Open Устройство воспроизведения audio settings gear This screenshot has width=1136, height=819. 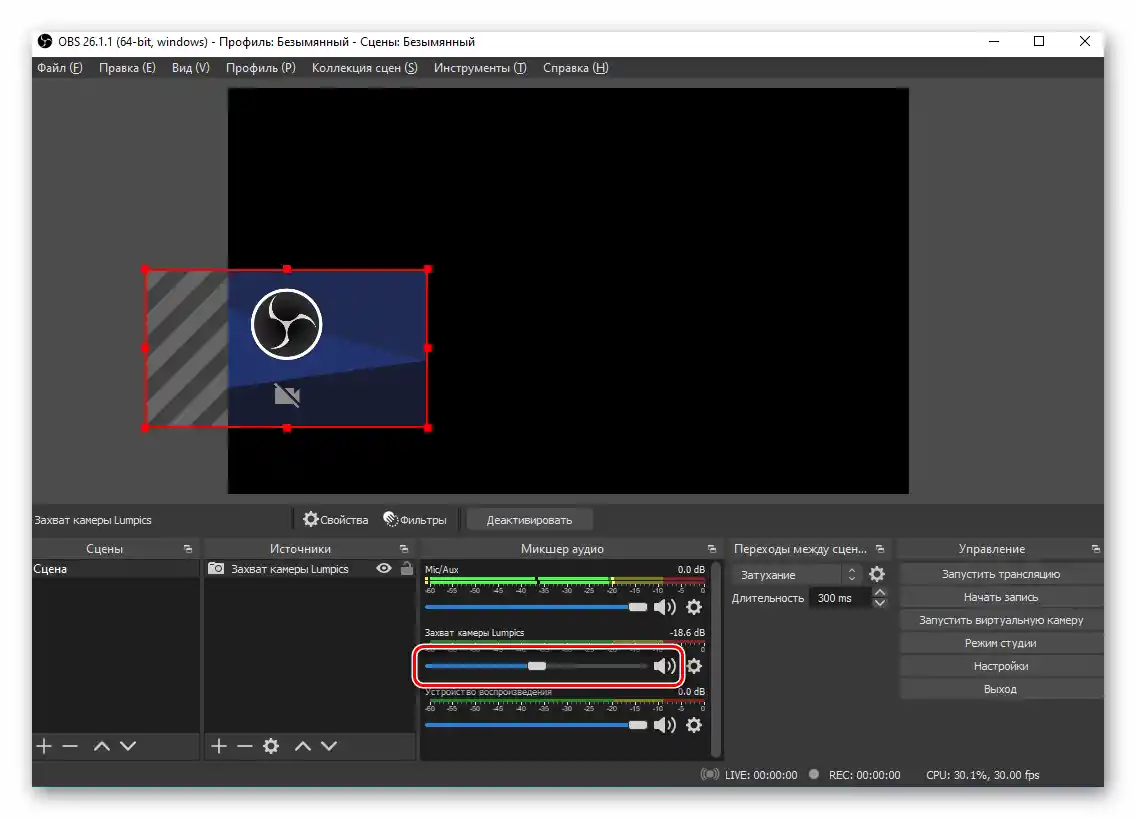click(x=694, y=725)
